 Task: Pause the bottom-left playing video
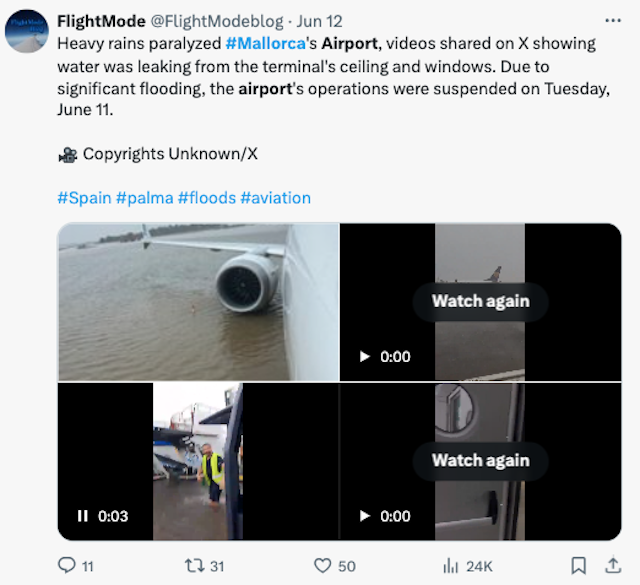click(83, 516)
